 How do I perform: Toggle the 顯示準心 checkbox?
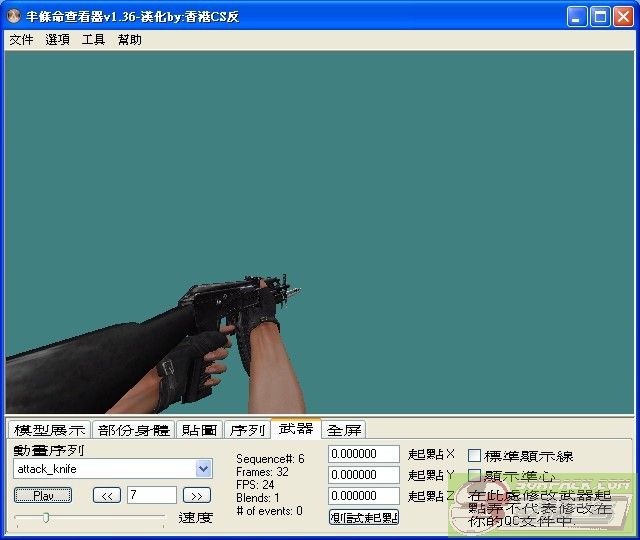click(x=475, y=476)
